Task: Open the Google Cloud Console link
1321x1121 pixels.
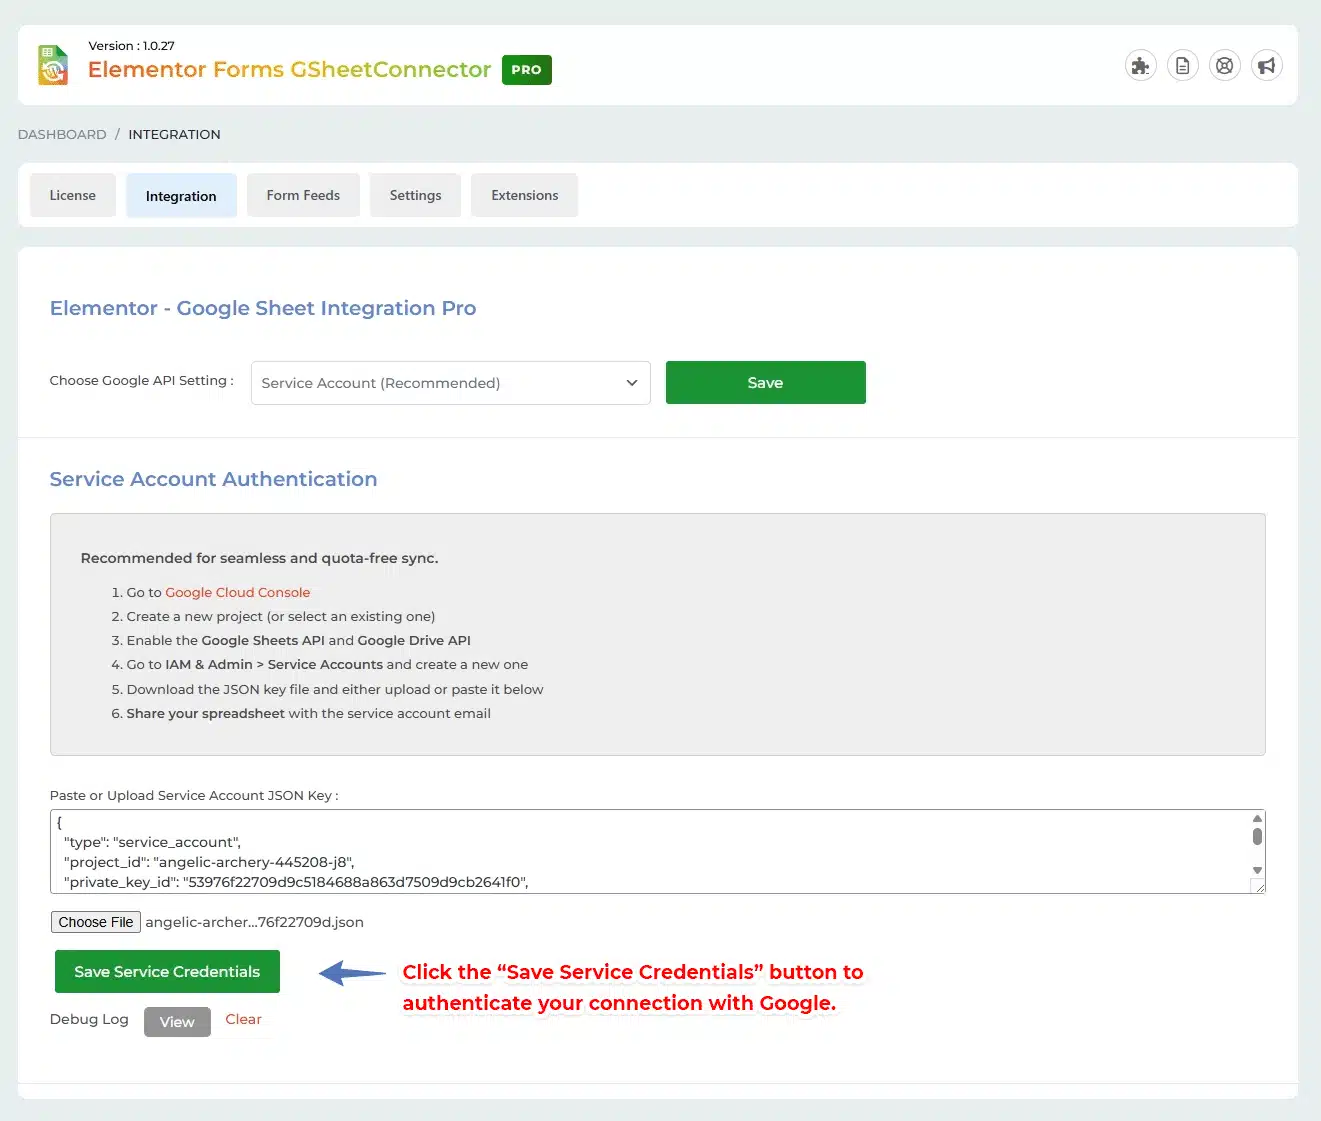Action: tap(237, 593)
